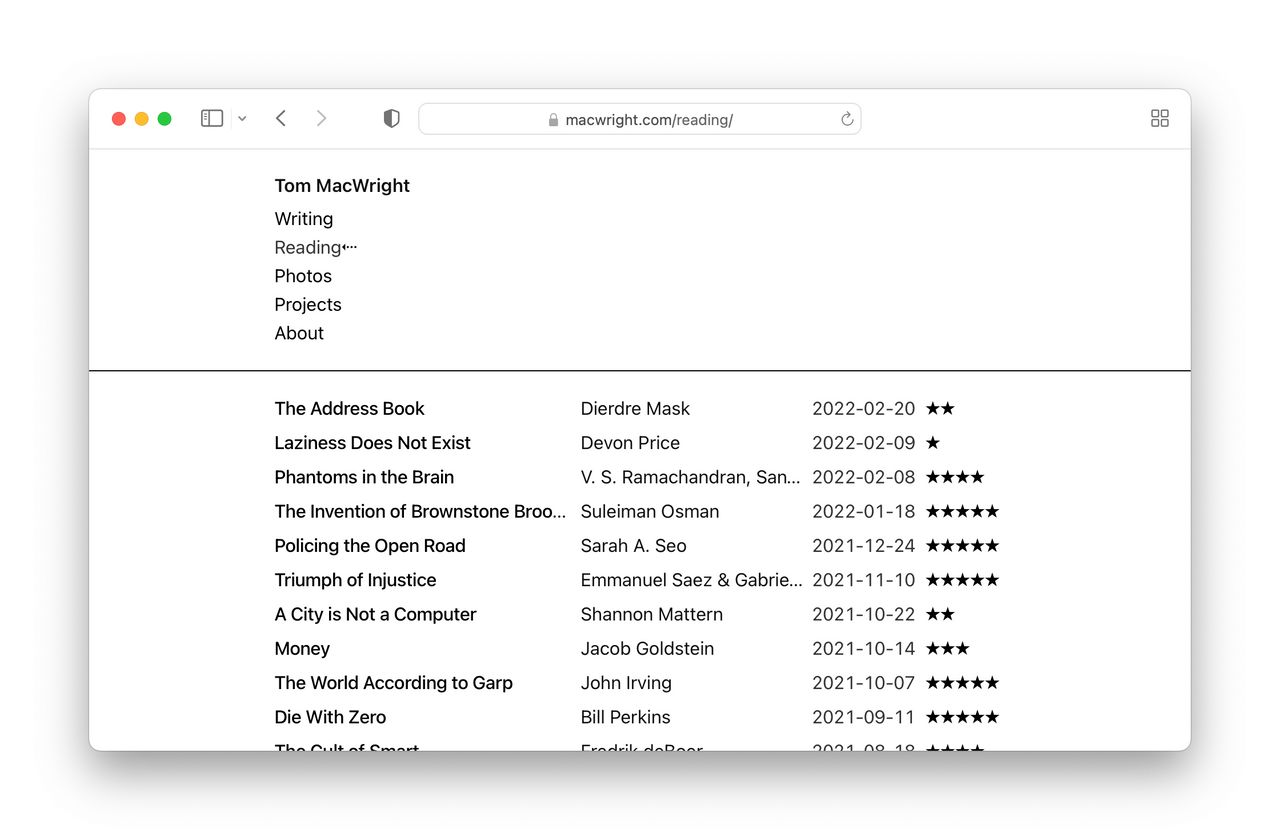Viewport: 1280px width, 840px height.
Task: Go to the Projects page
Action: click(308, 305)
